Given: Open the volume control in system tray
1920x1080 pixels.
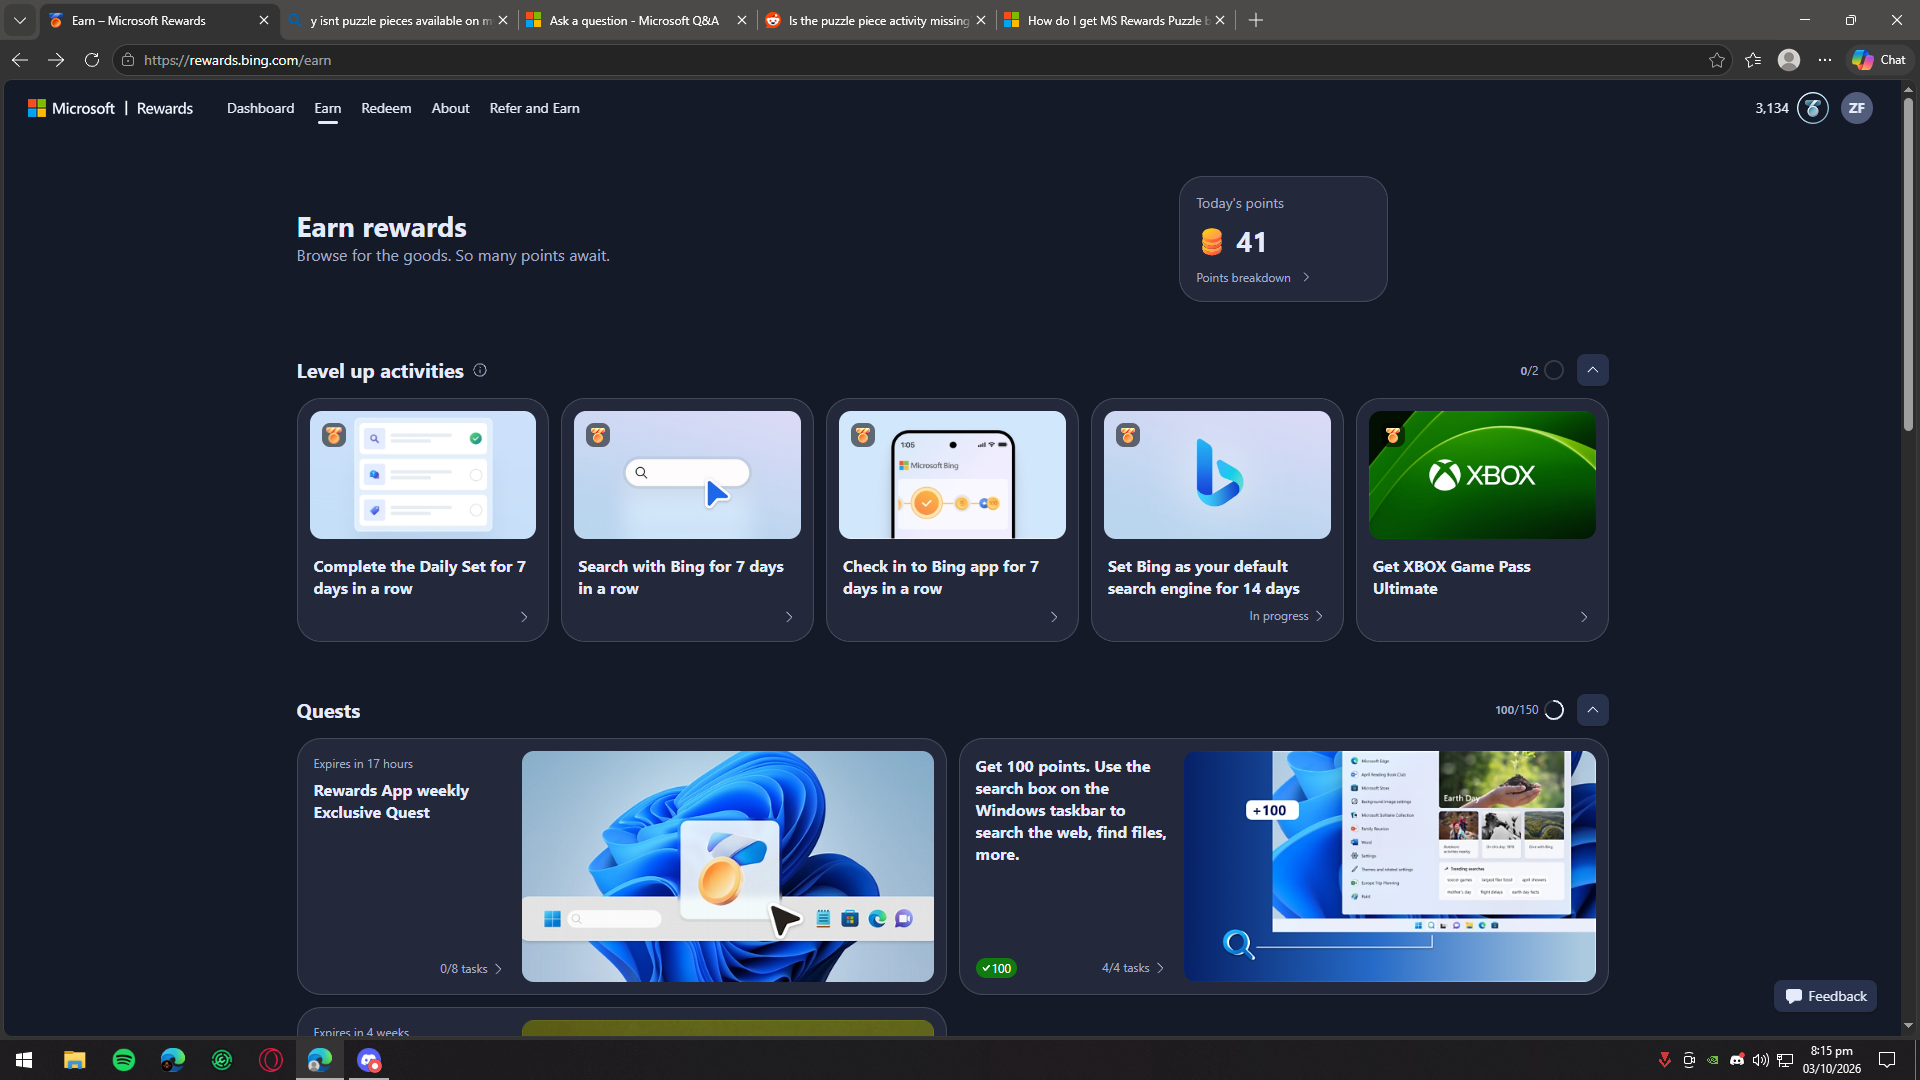Looking at the screenshot, I should click(x=1761, y=1060).
